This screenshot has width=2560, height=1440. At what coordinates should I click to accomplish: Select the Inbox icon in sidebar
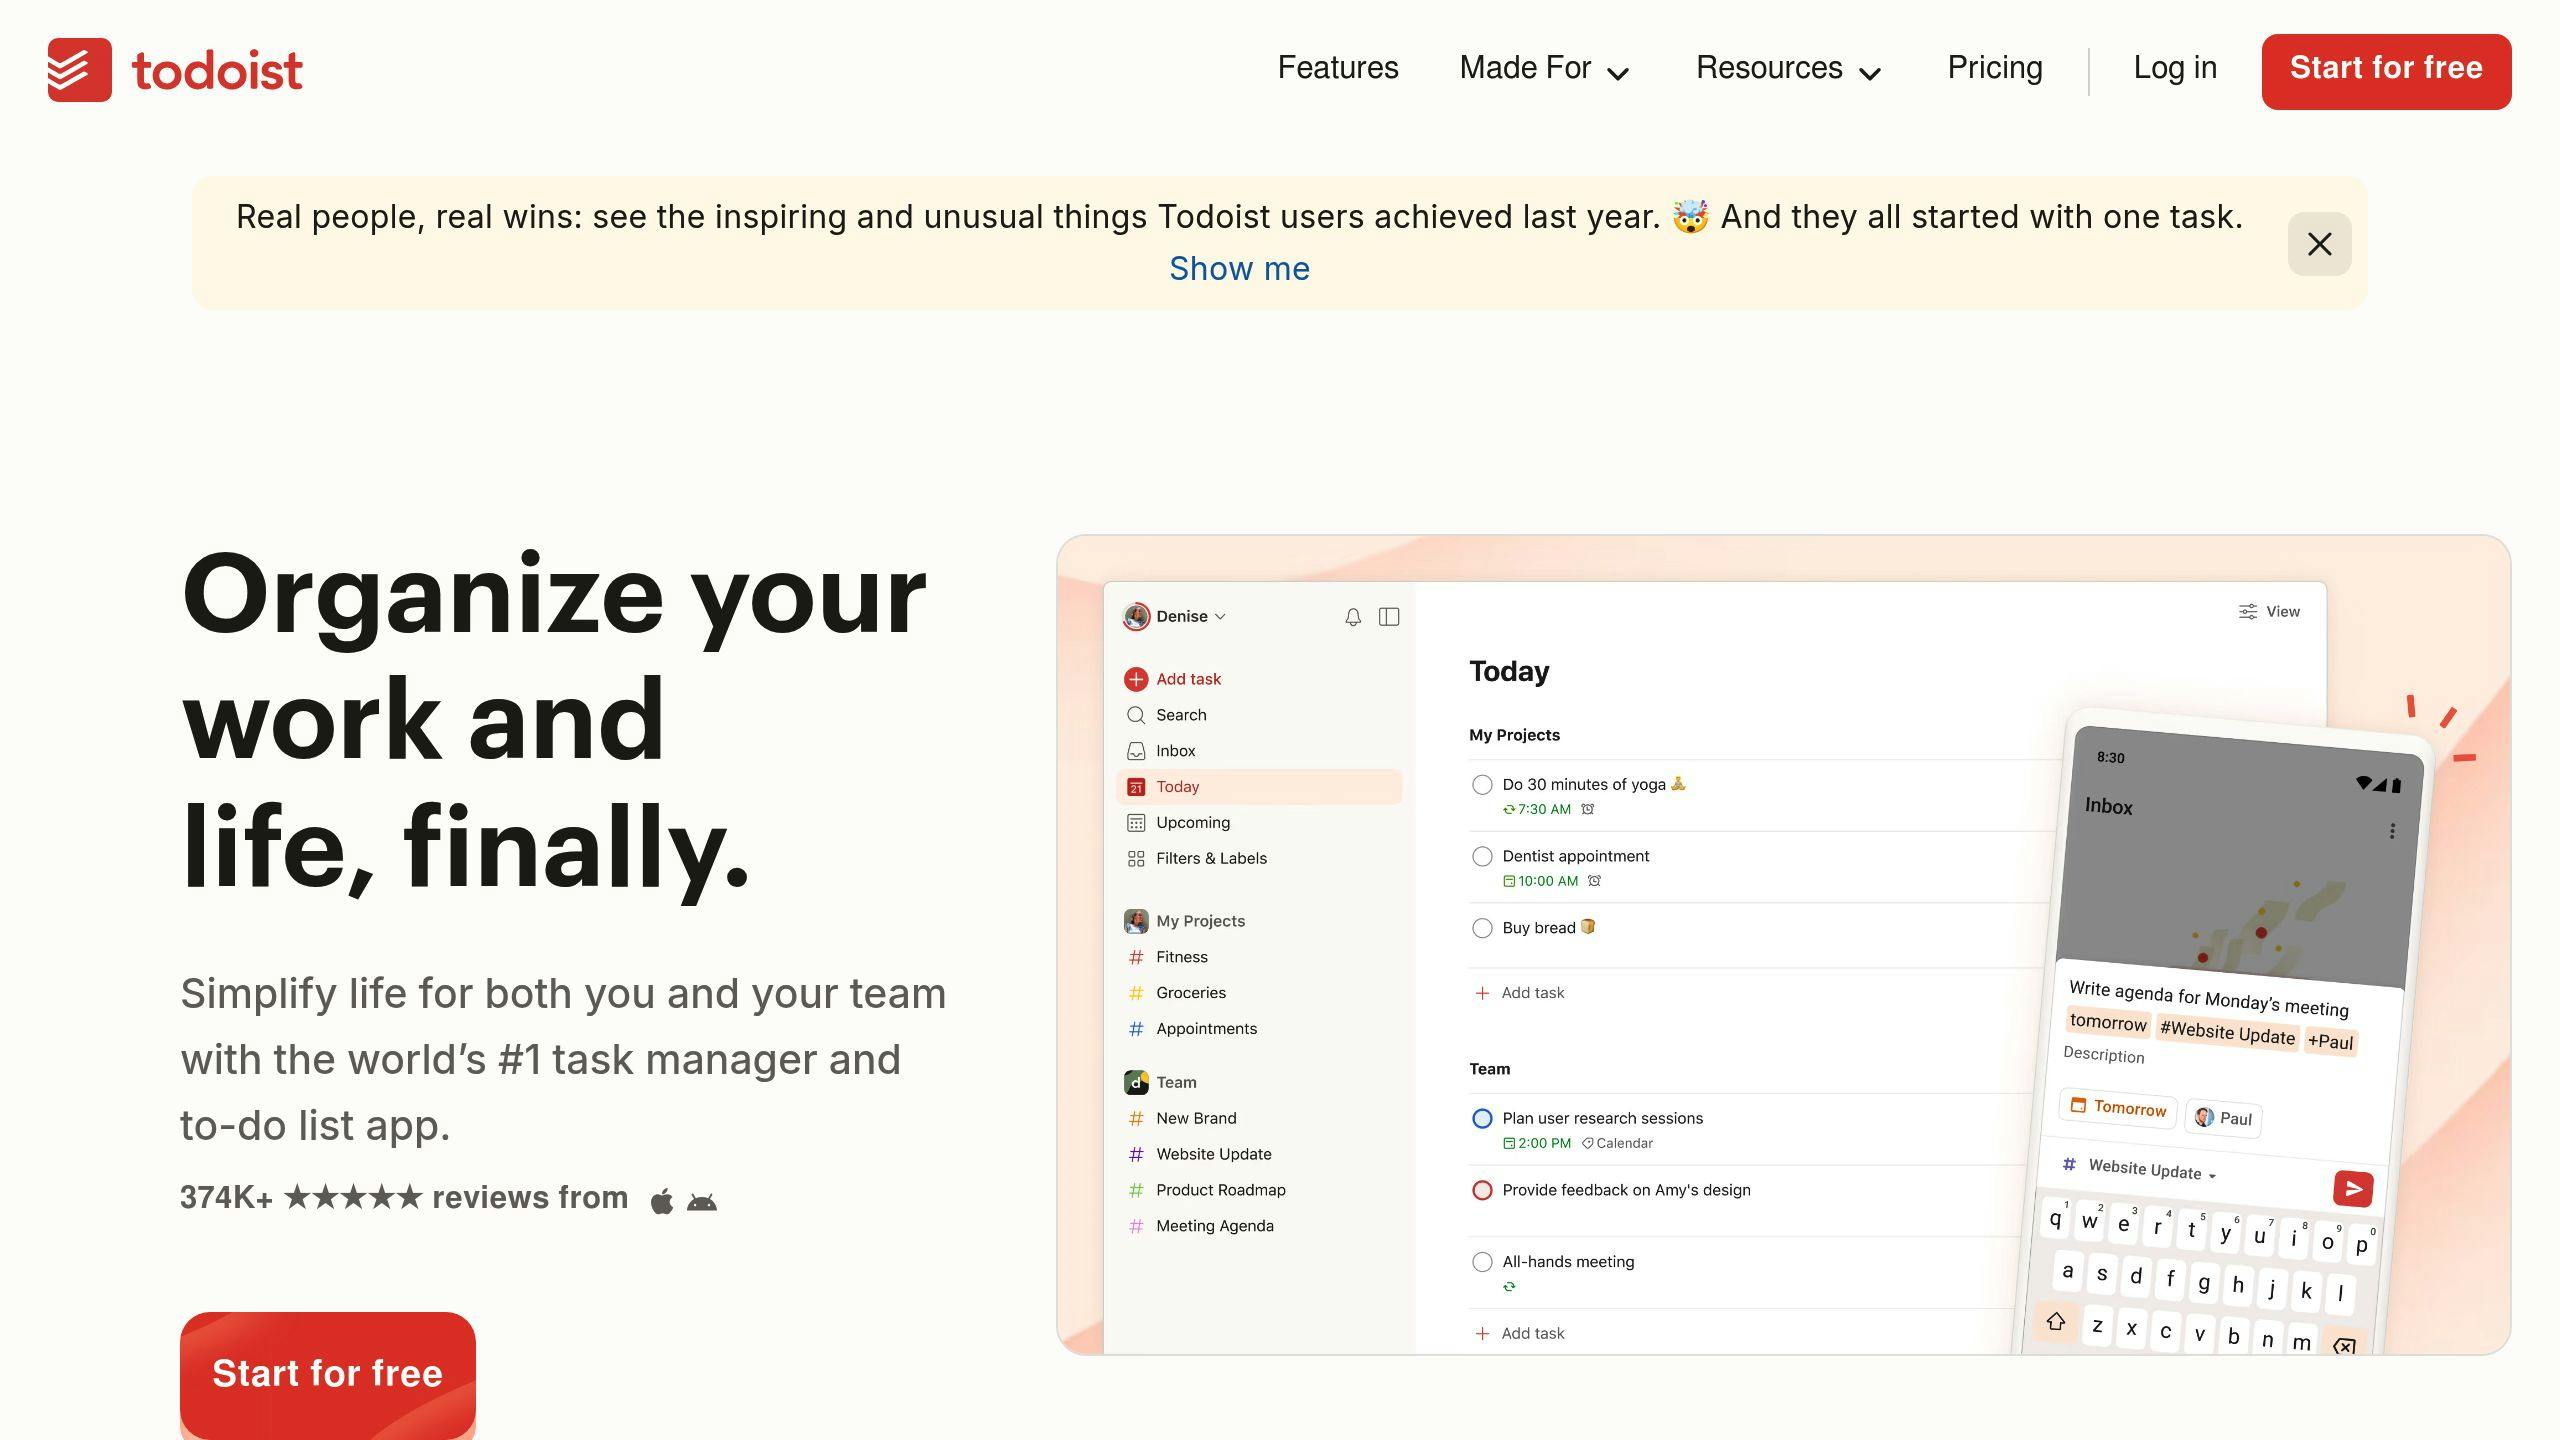tap(1136, 750)
